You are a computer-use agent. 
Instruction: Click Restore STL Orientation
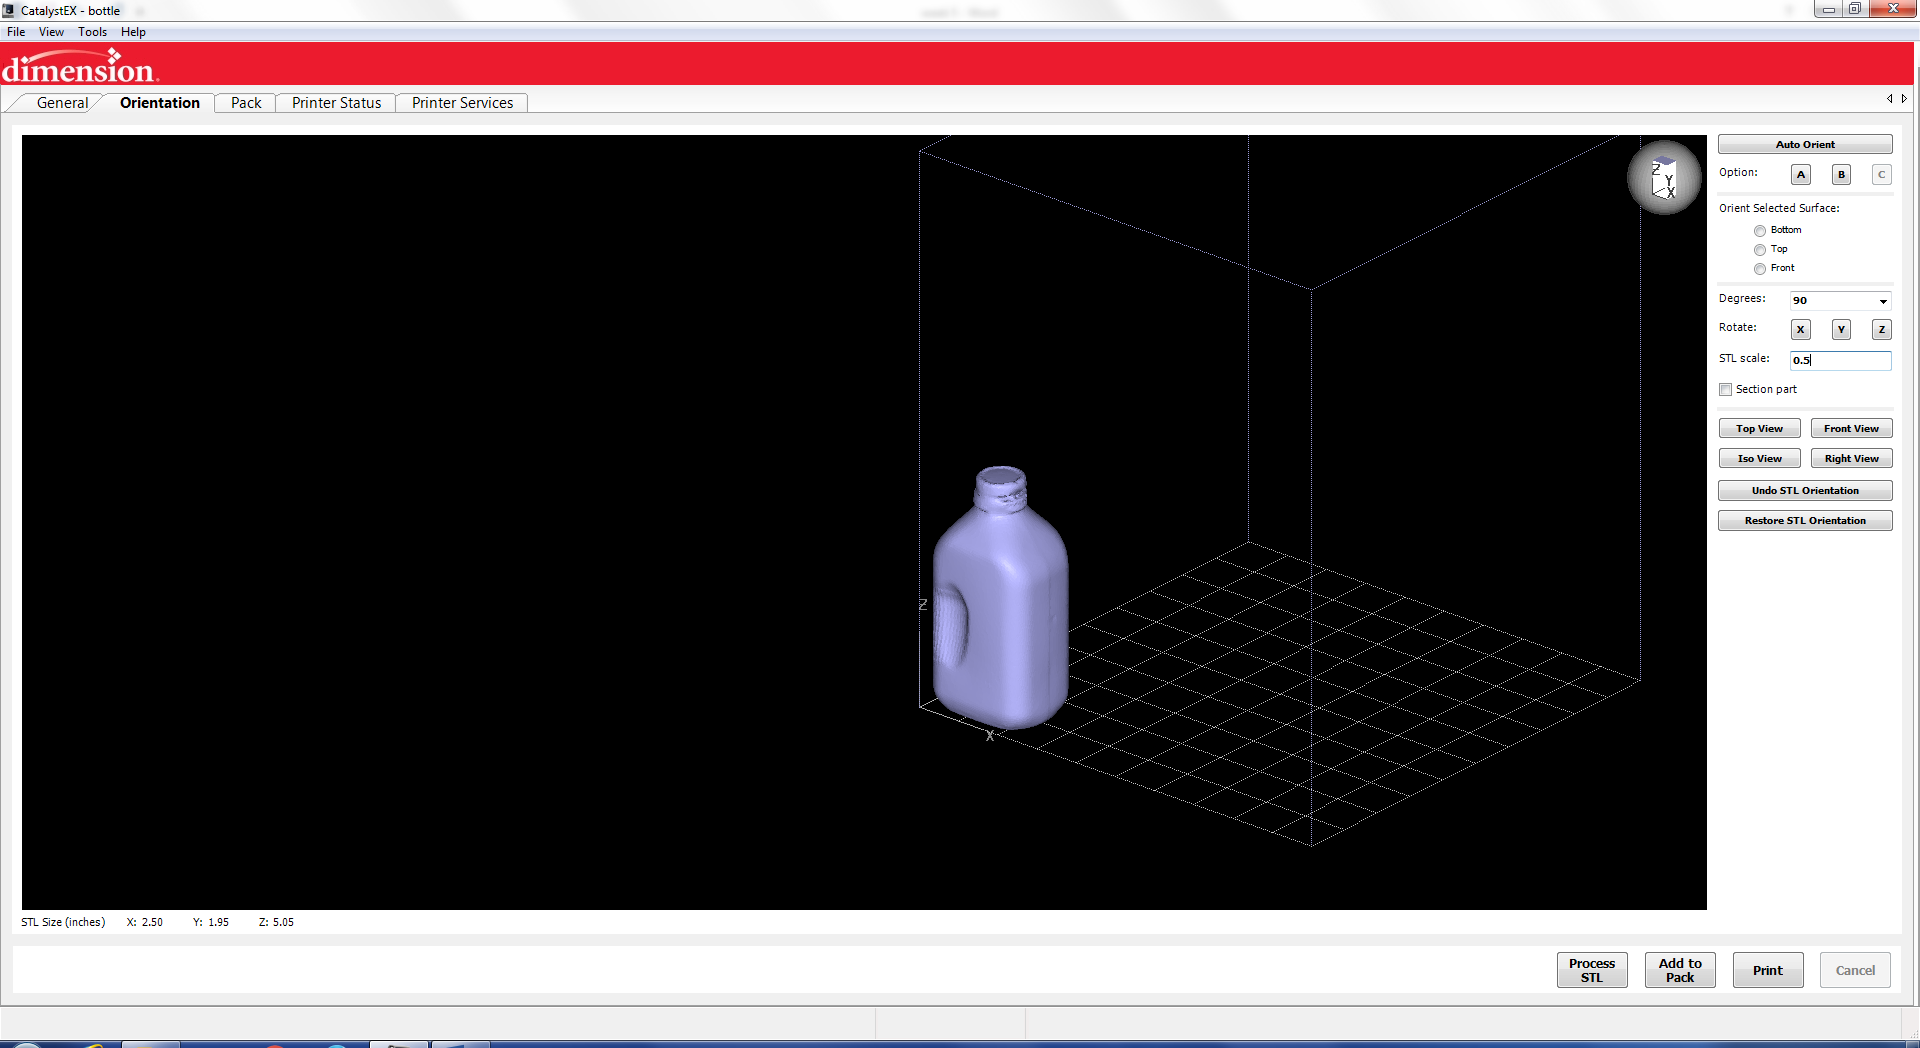pos(1805,521)
